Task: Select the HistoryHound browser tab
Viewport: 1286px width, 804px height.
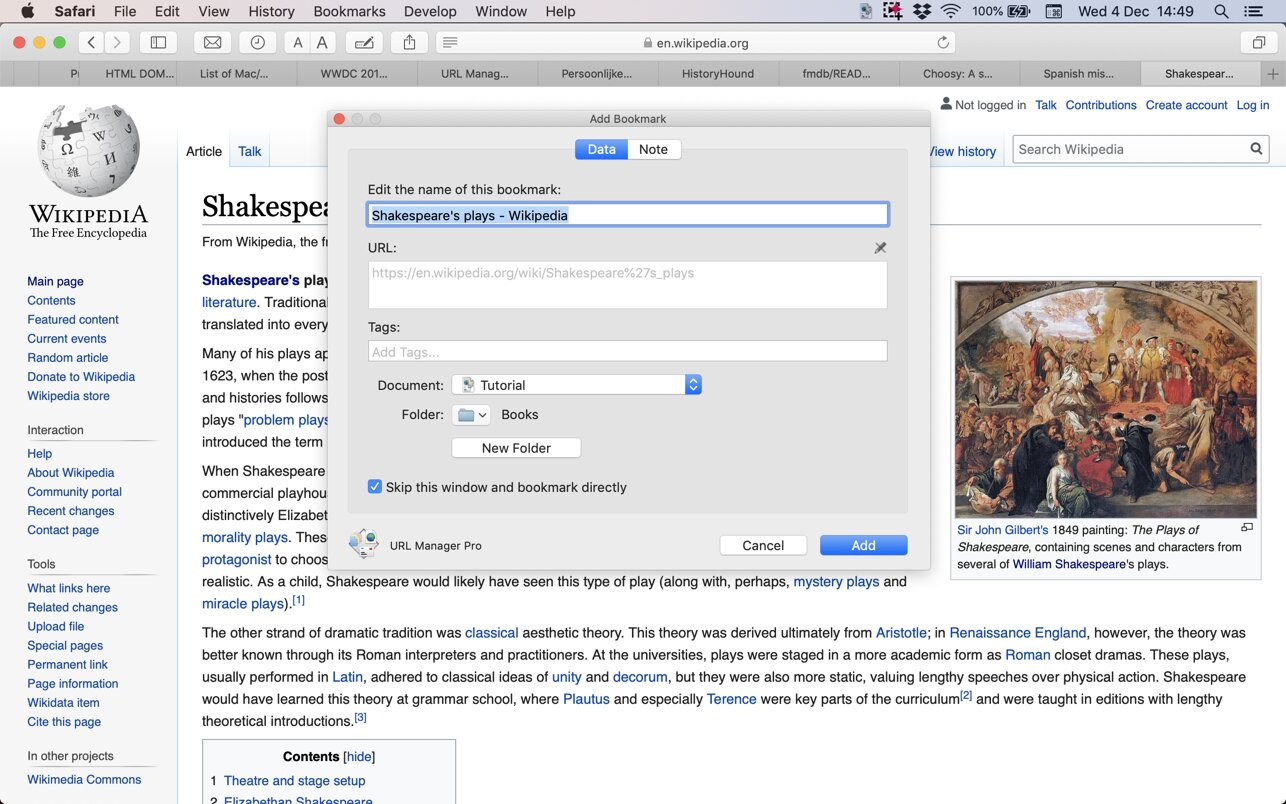Action: pos(717,73)
